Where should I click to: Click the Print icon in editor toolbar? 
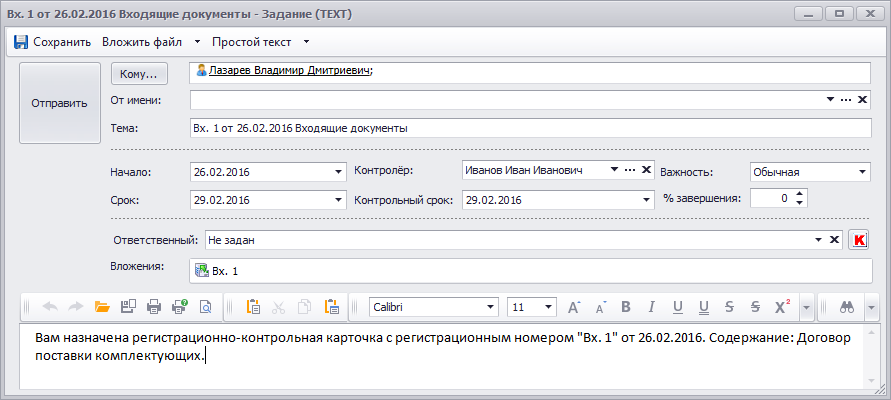pos(154,307)
